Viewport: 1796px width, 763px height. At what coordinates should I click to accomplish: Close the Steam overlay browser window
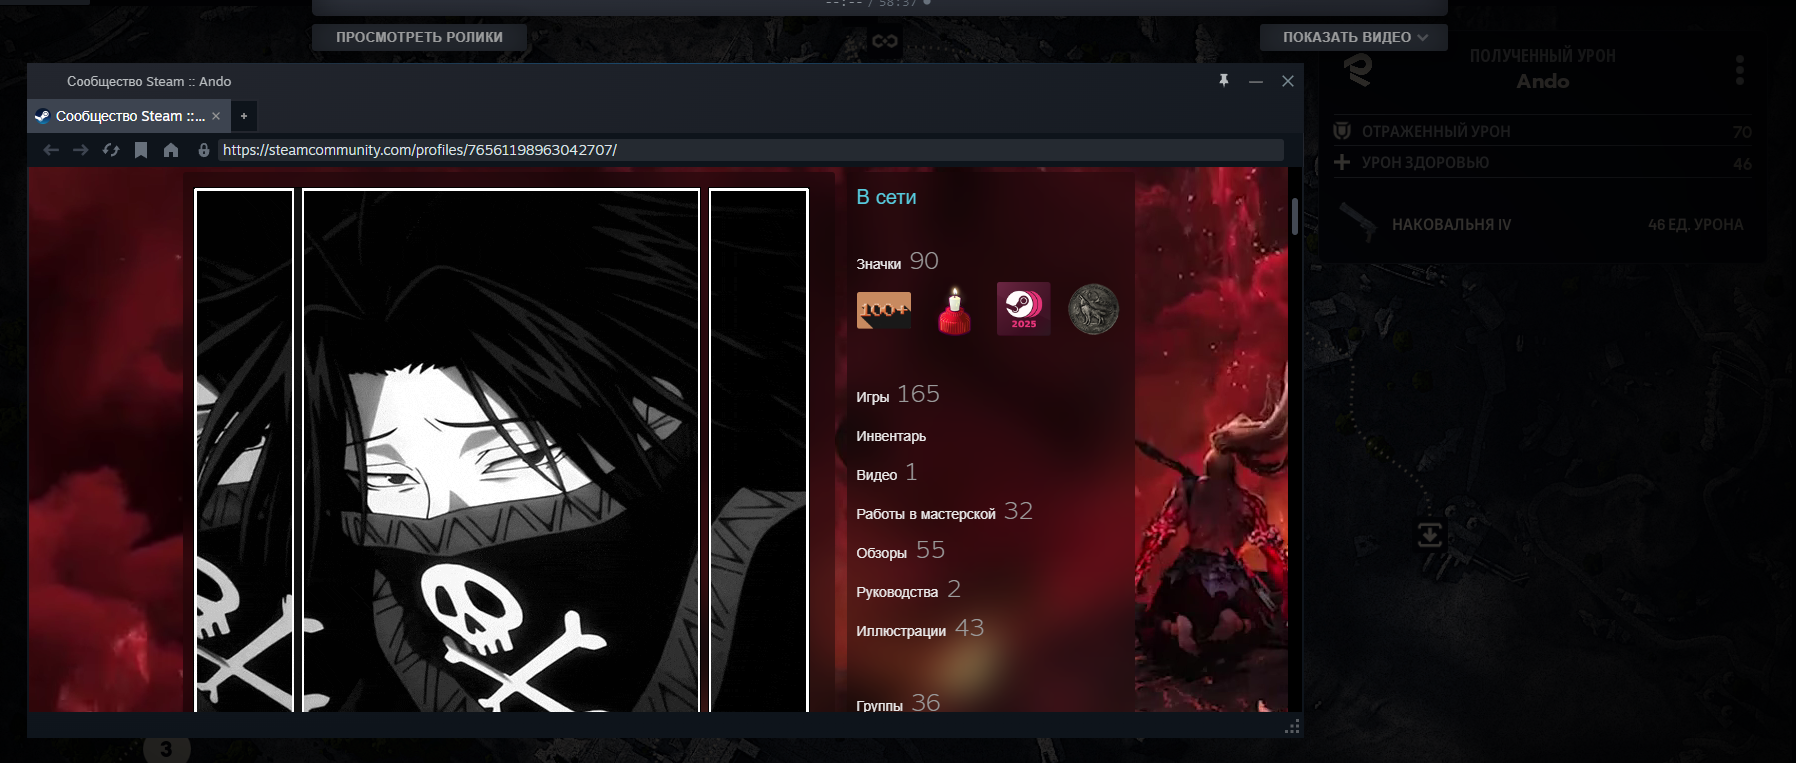tap(1288, 81)
